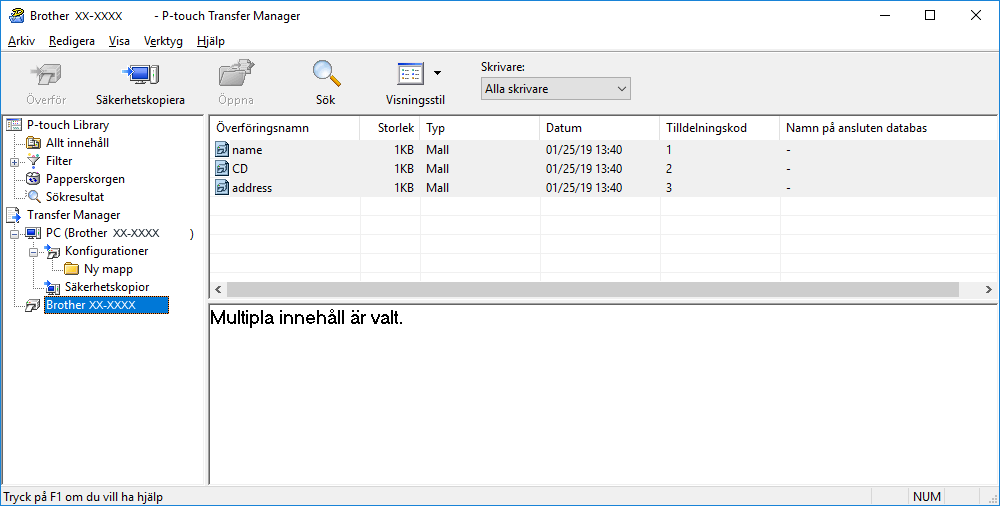Click the Transfer Manager icon
The width and height of the screenshot is (1000, 506).
click(x=14, y=215)
